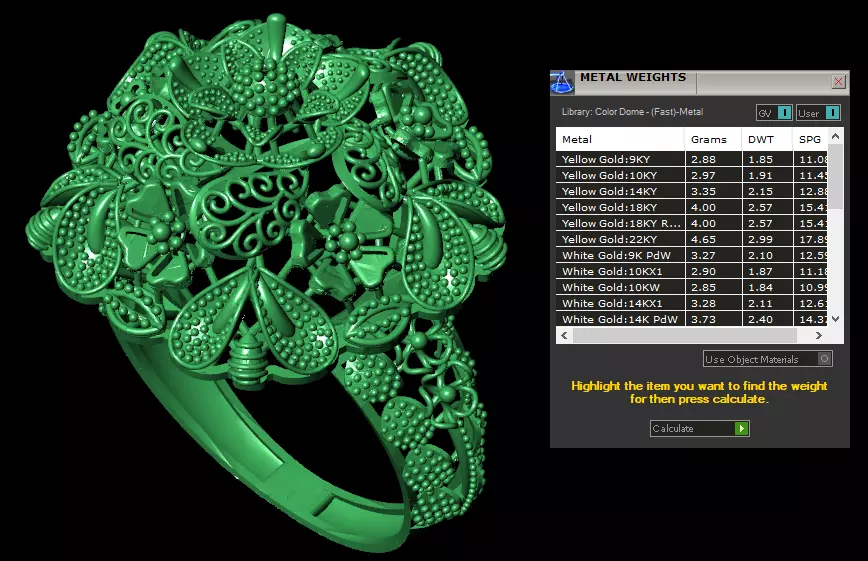This screenshot has height=561, width=868.
Task: Click the horizontal scroll left arrow
Action: (x=564, y=335)
